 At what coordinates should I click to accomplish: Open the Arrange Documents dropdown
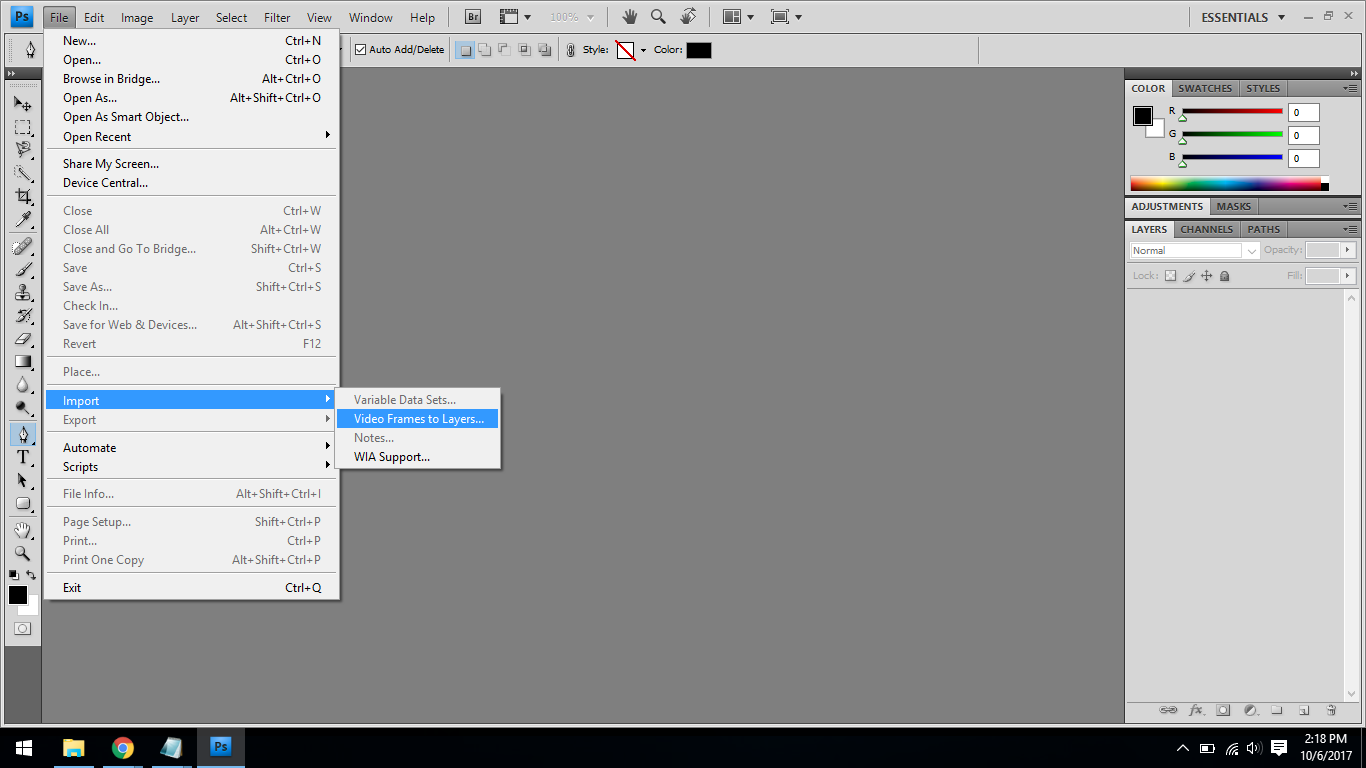[x=739, y=17]
